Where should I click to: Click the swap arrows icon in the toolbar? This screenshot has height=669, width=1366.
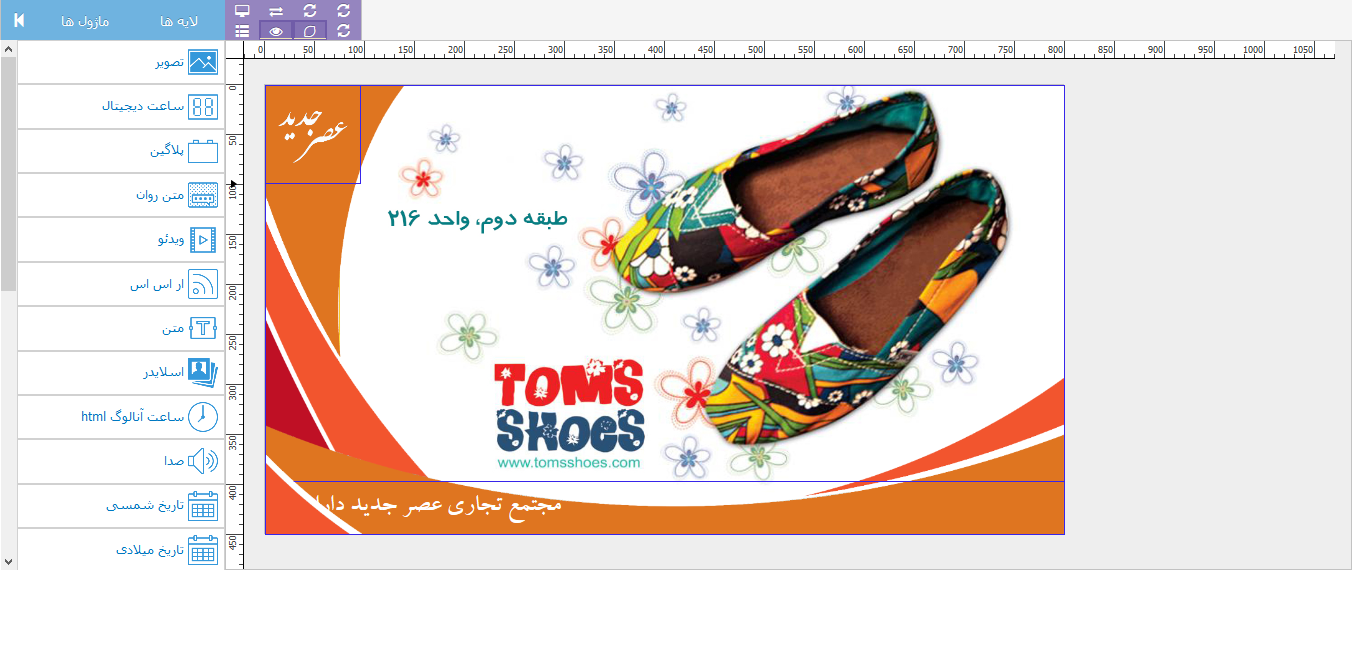pyautogui.click(x=276, y=11)
